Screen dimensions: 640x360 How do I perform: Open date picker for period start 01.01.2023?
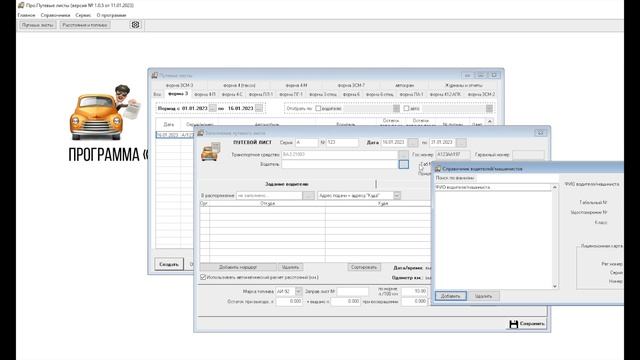coord(213,109)
